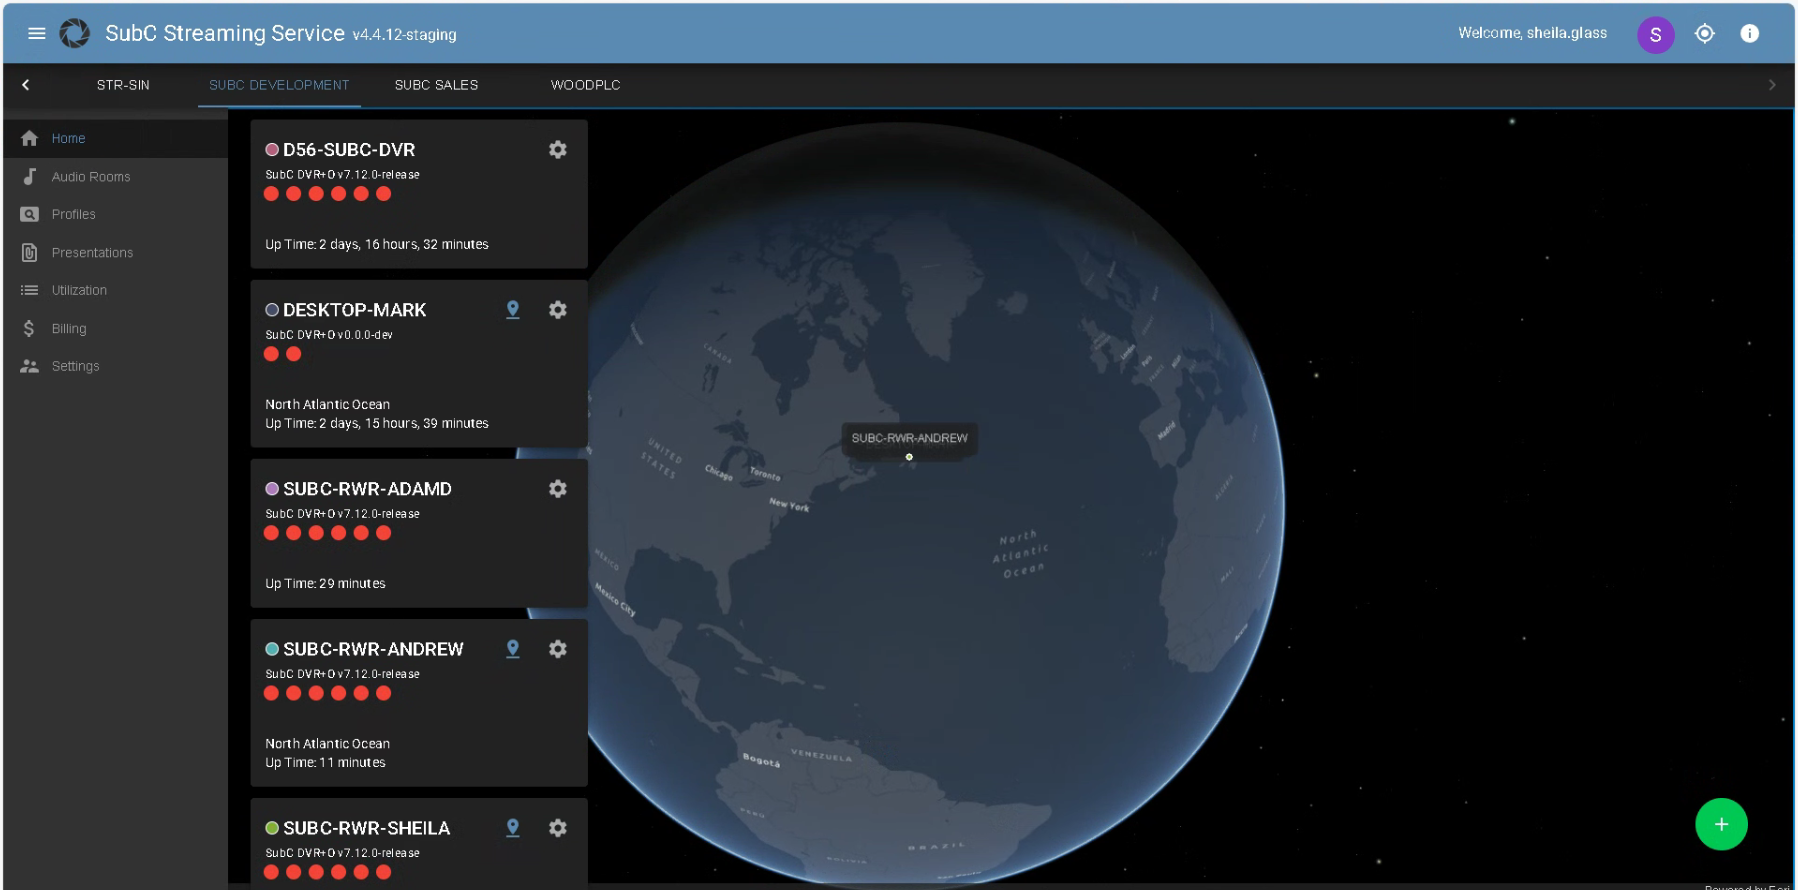This screenshot has width=1798, height=890.
Task: Click the crosshair target icon in header
Action: (1705, 33)
